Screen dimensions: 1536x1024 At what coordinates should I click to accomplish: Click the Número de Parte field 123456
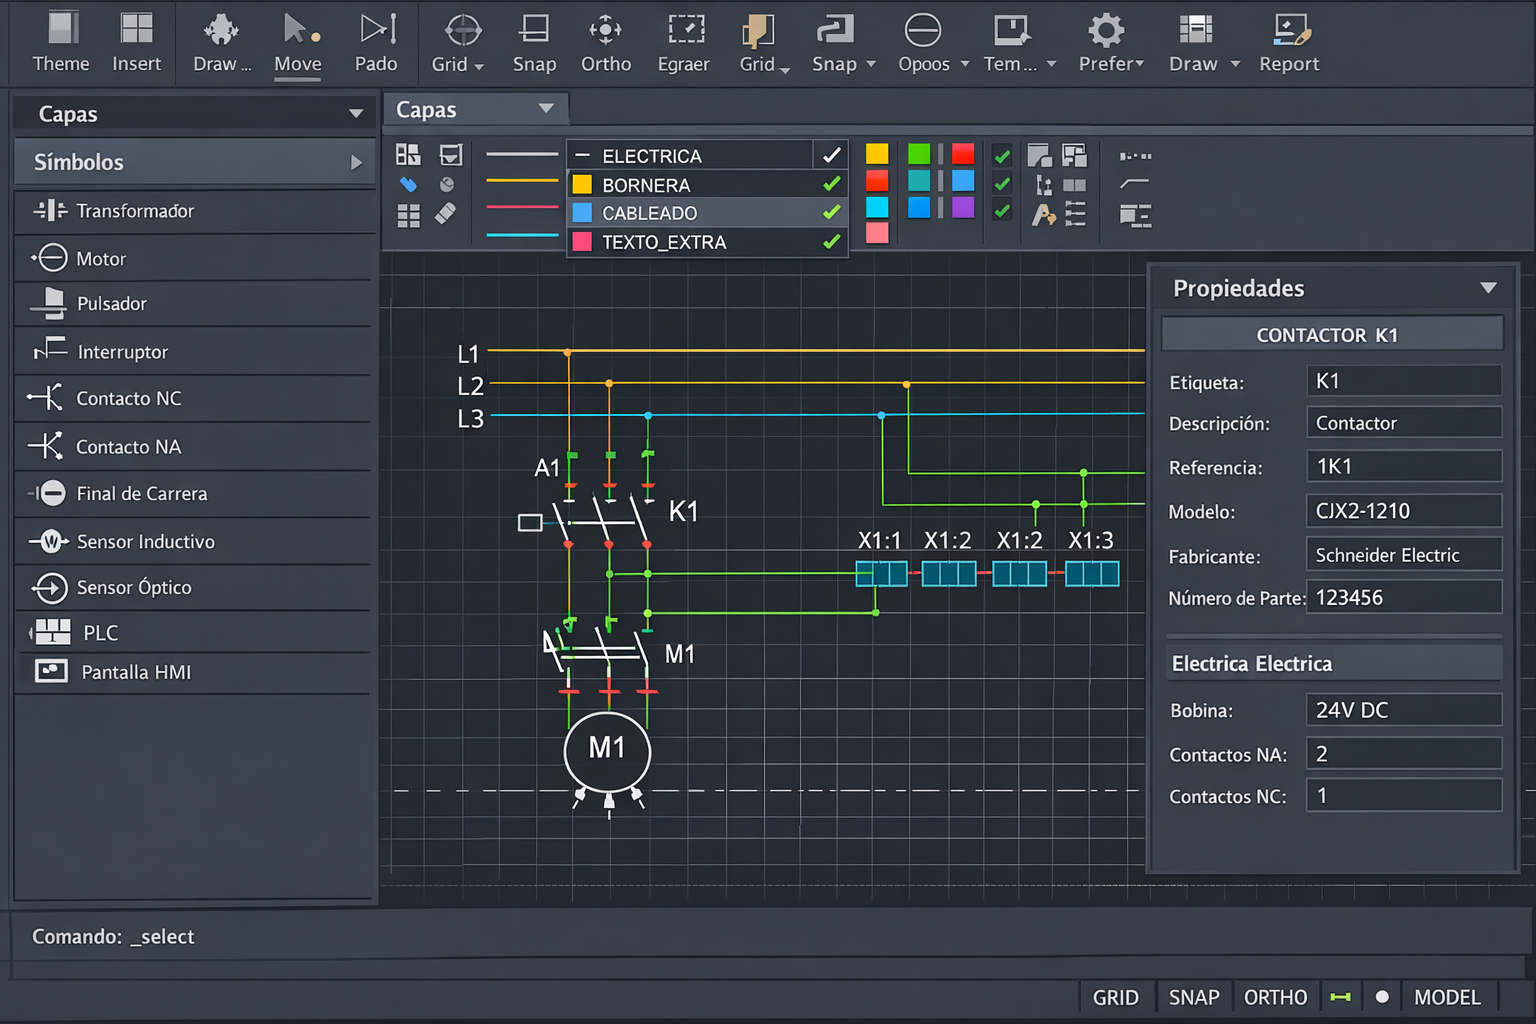click(1404, 597)
